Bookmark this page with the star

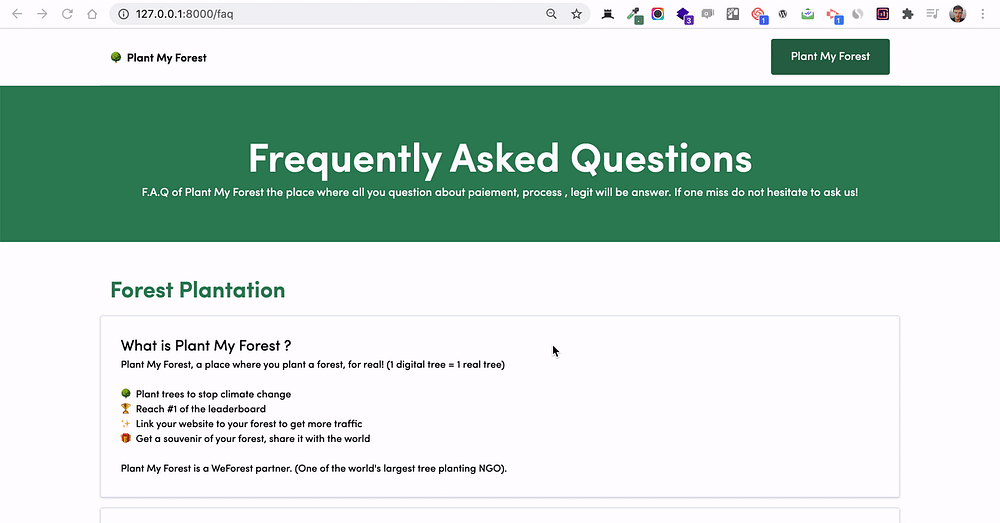pos(577,14)
